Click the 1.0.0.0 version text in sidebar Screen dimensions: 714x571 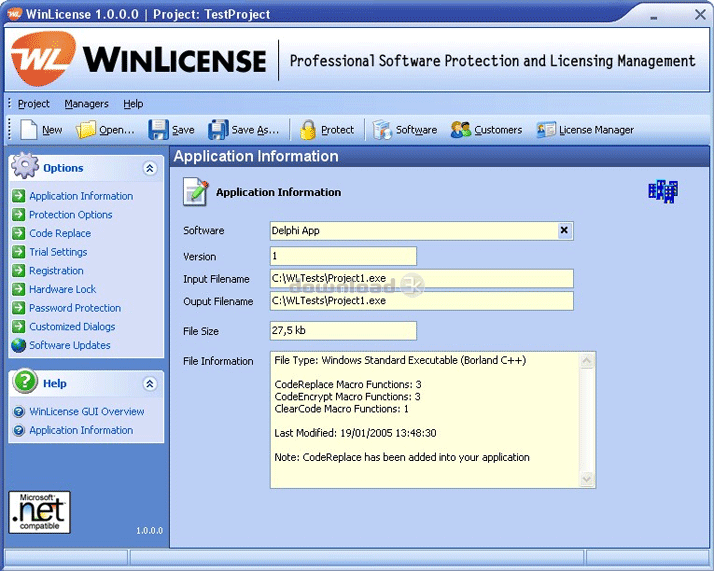click(x=149, y=530)
